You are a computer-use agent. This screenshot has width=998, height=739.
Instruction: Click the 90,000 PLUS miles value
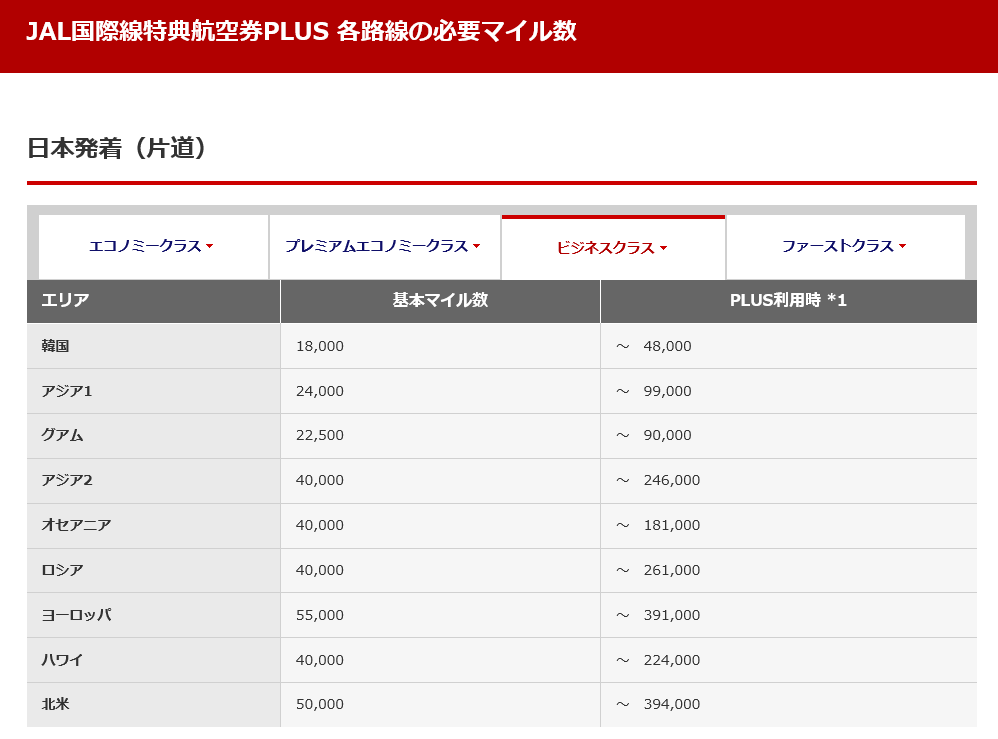(x=667, y=435)
